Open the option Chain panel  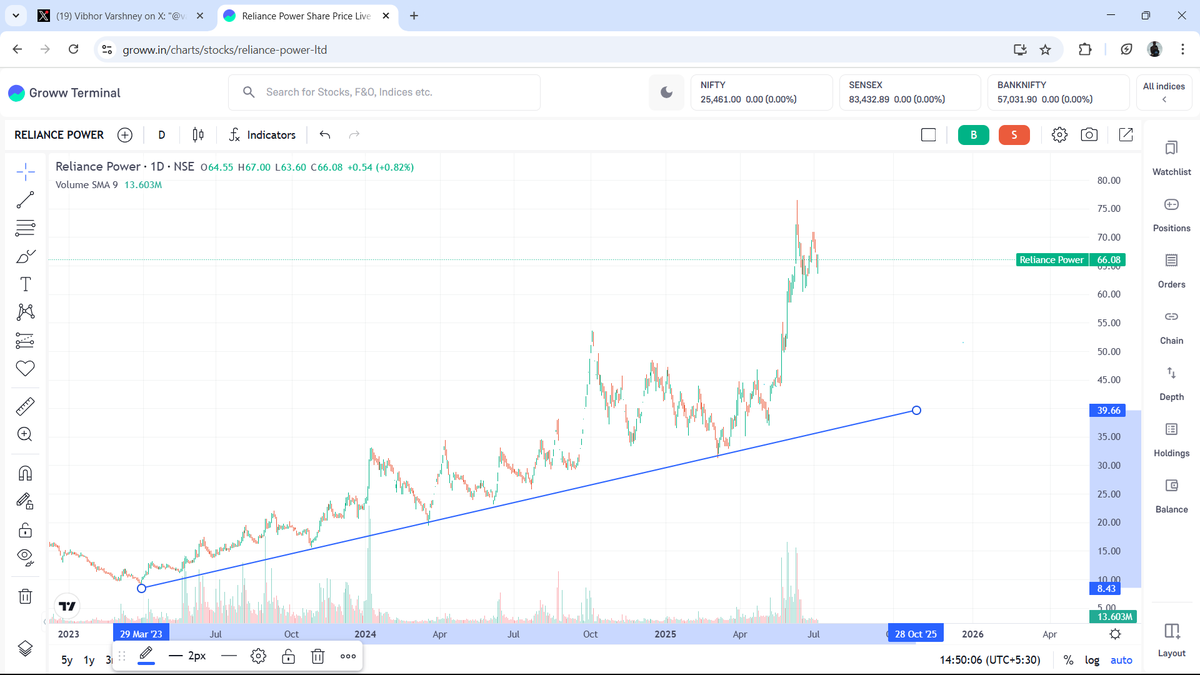point(1172,326)
